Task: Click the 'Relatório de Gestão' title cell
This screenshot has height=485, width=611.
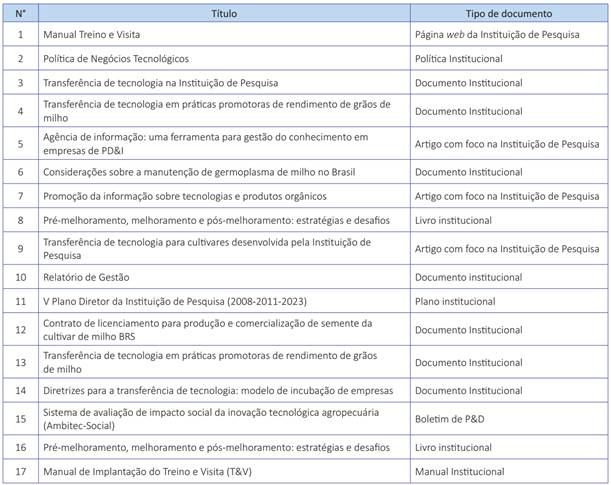Action: [x=86, y=275]
